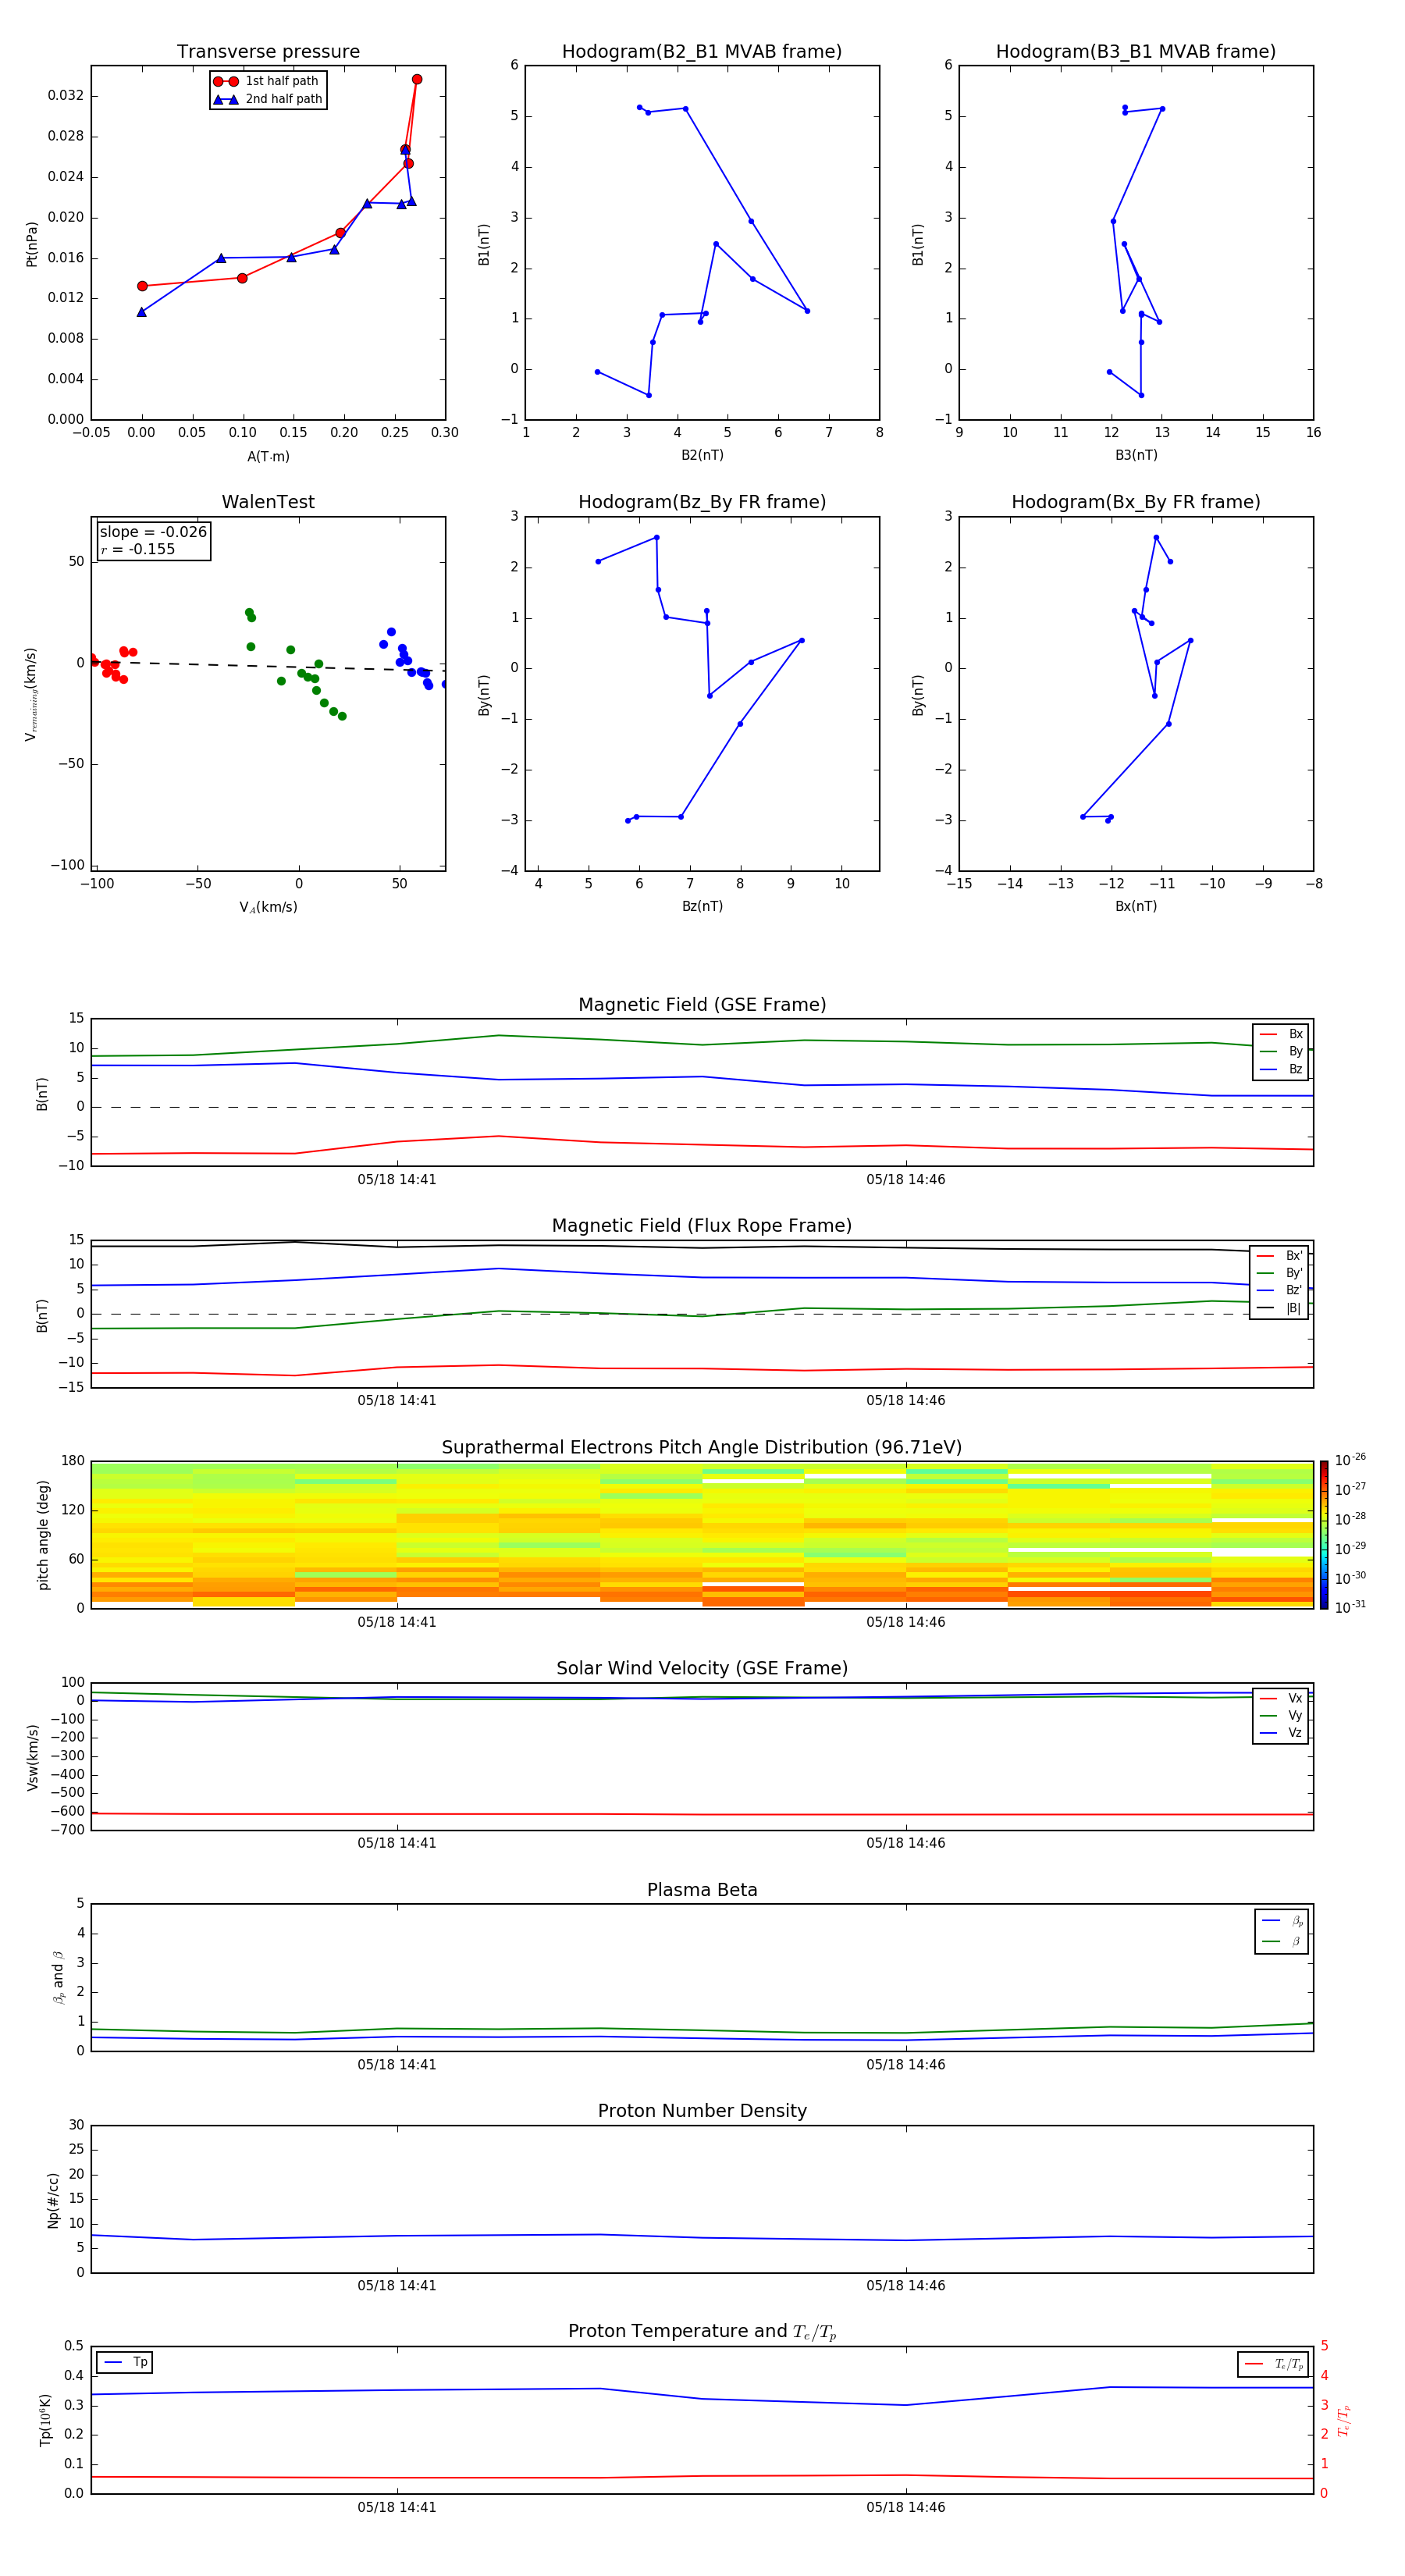The height and width of the screenshot is (2576, 1405).
Task: Click the 'Te/Tp' legend entry
Action: tap(1274, 2364)
